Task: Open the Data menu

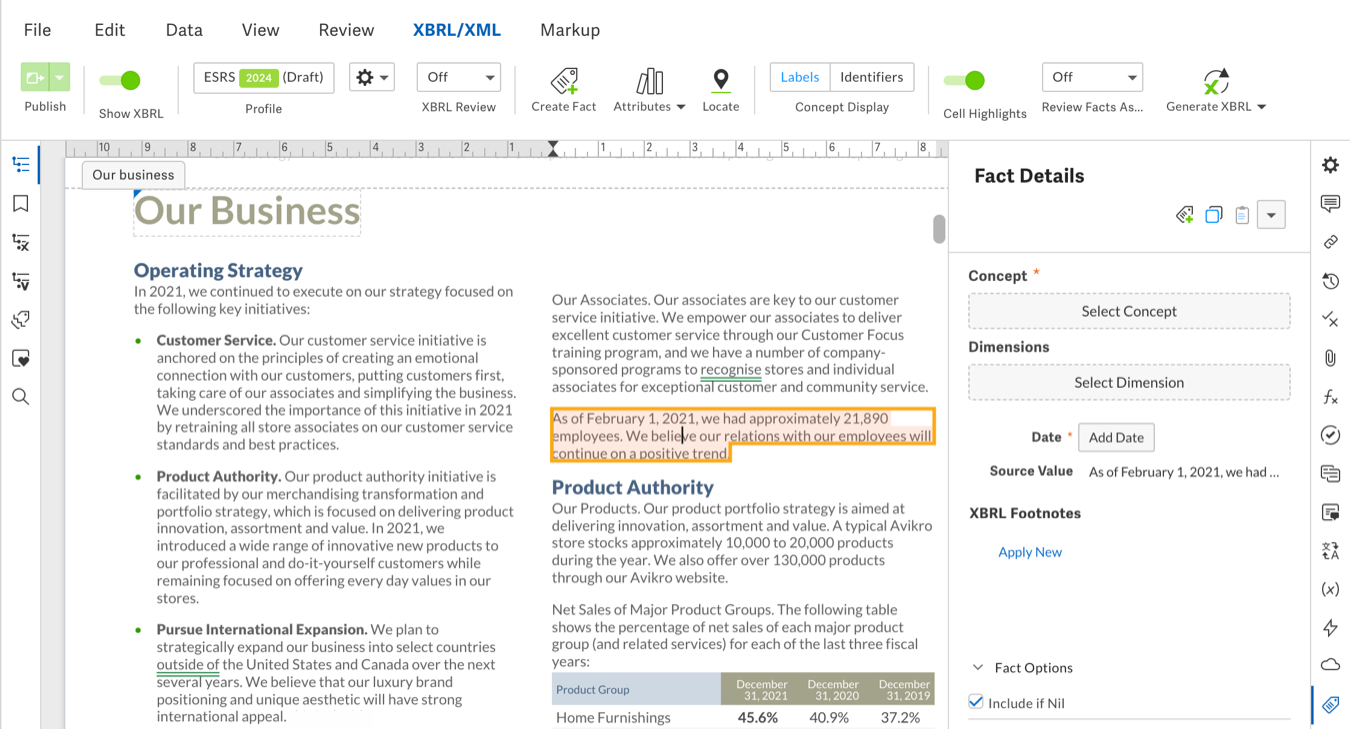Action: point(184,30)
